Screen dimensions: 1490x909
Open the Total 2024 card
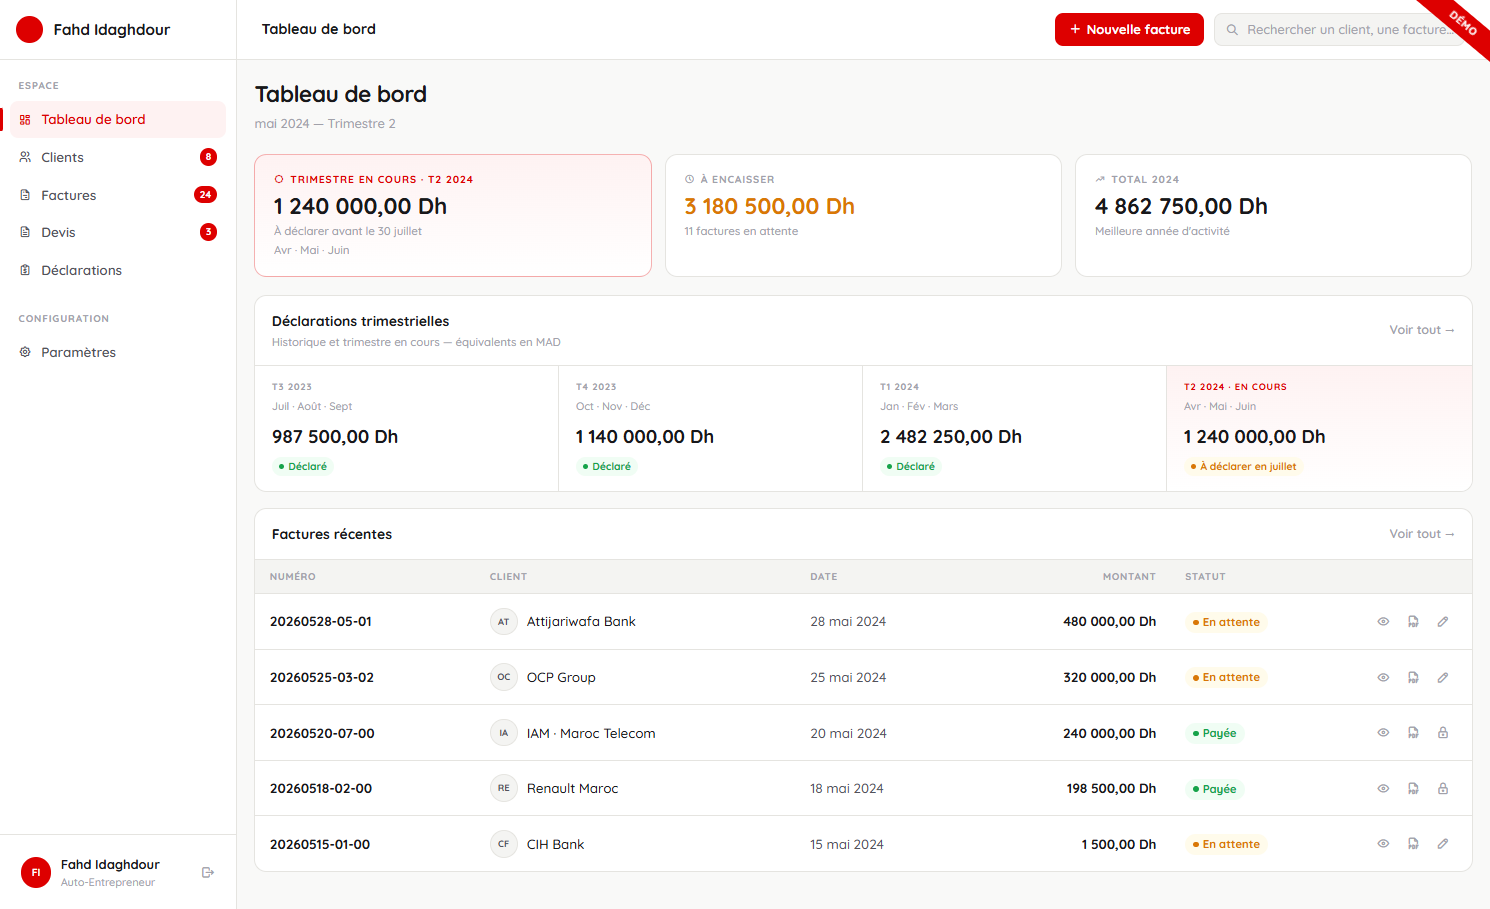(x=1273, y=215)
